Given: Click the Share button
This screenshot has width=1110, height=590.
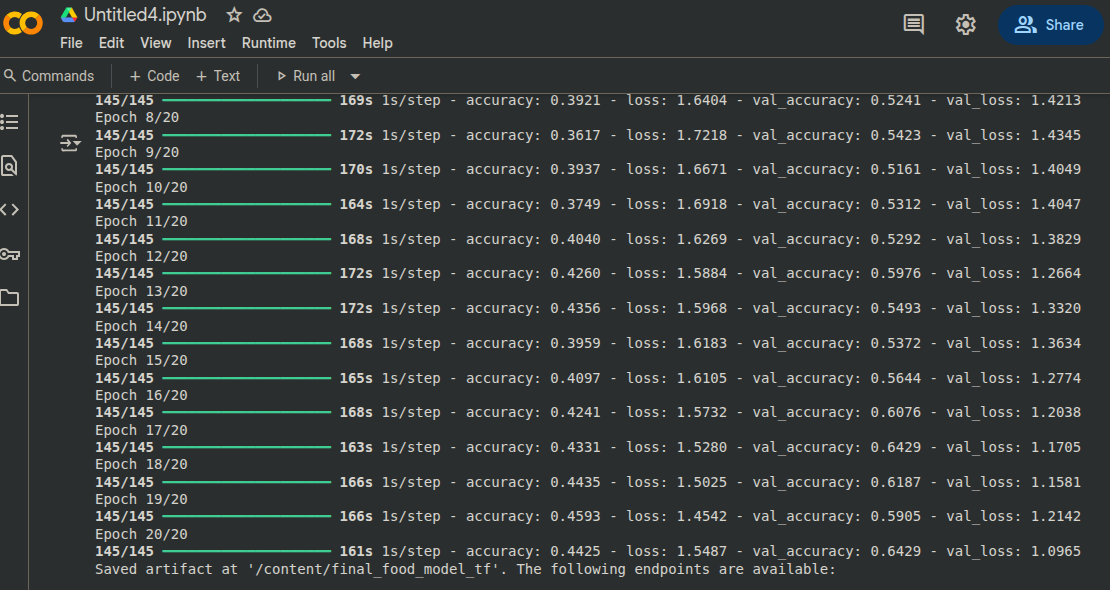Looking at the screenshot, I should 1050,25.
